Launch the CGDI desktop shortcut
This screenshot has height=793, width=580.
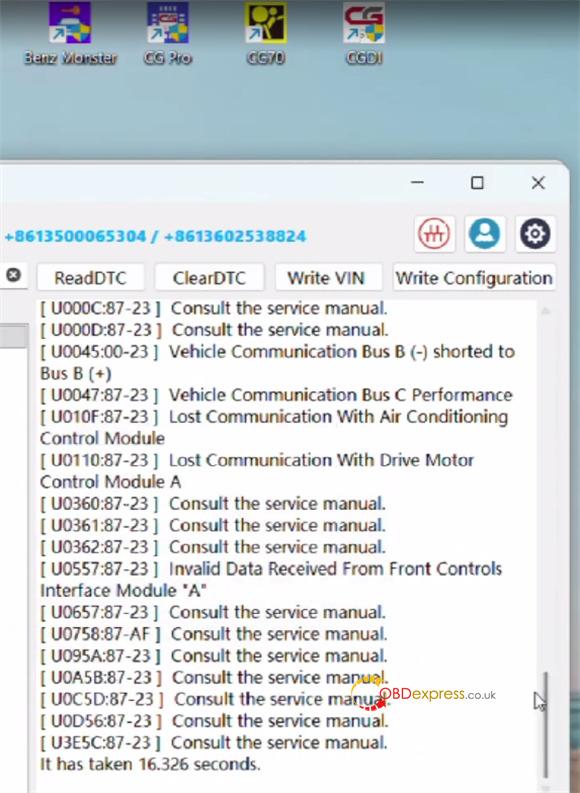(364, 33)
